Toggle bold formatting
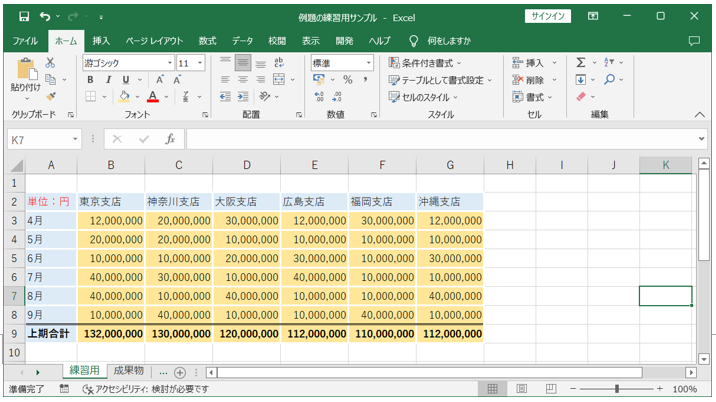The width and height of the screenshot is (716, 402). [x=91, y=80]
